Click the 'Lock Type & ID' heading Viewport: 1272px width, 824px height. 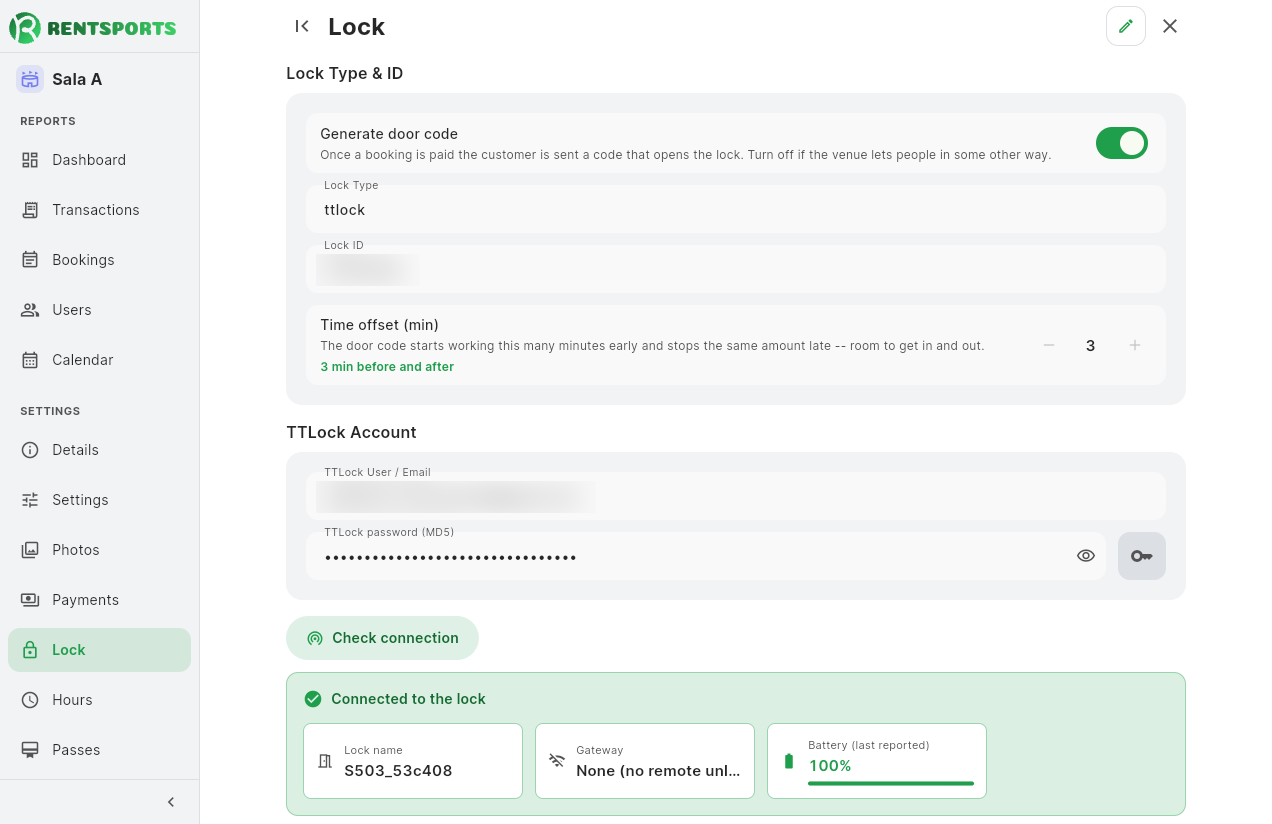click(345, 73)
